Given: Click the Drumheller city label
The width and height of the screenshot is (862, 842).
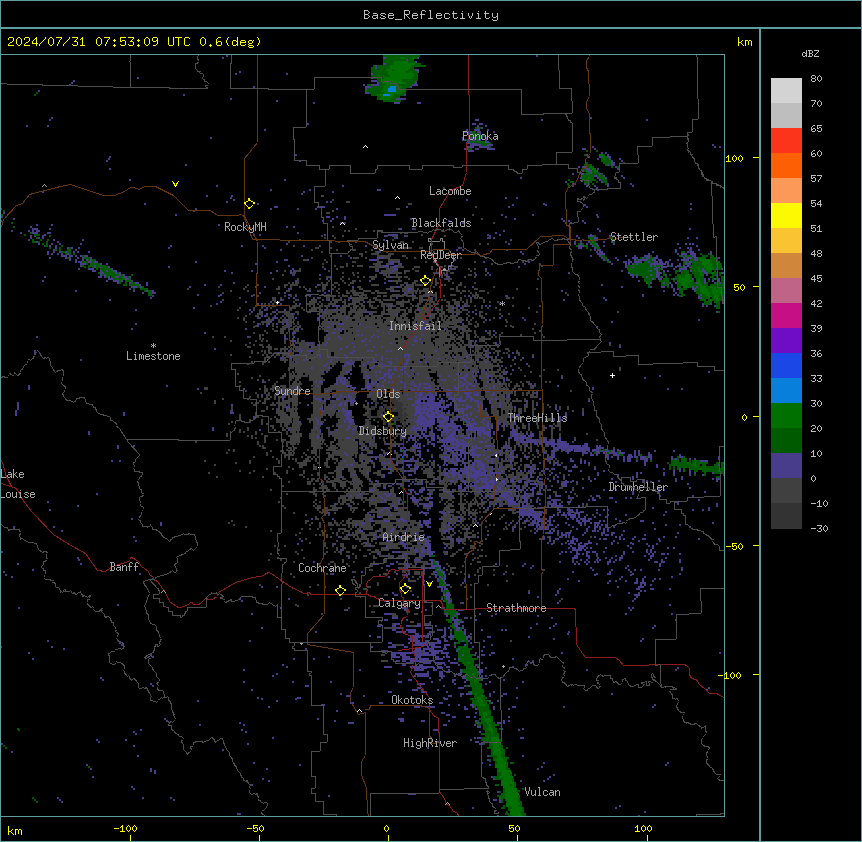Looking at the screenshot, I should (638, 487).
